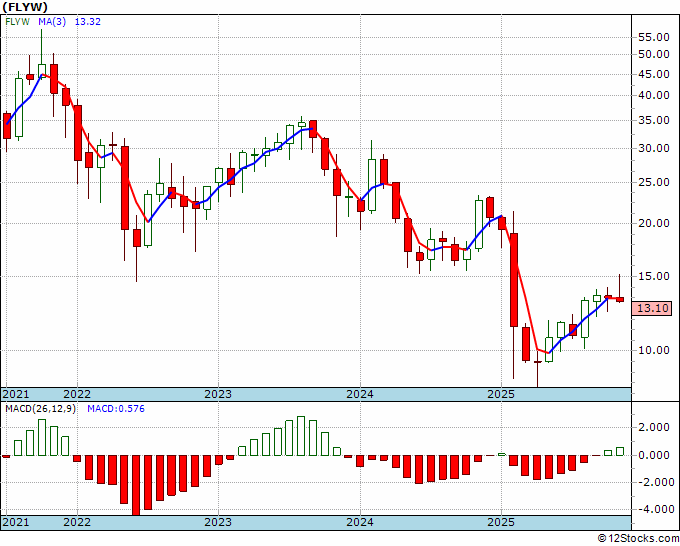Click the deepest red MACD bar in 2022
This screenshot has width=680, height=546.
click(136, 485)
